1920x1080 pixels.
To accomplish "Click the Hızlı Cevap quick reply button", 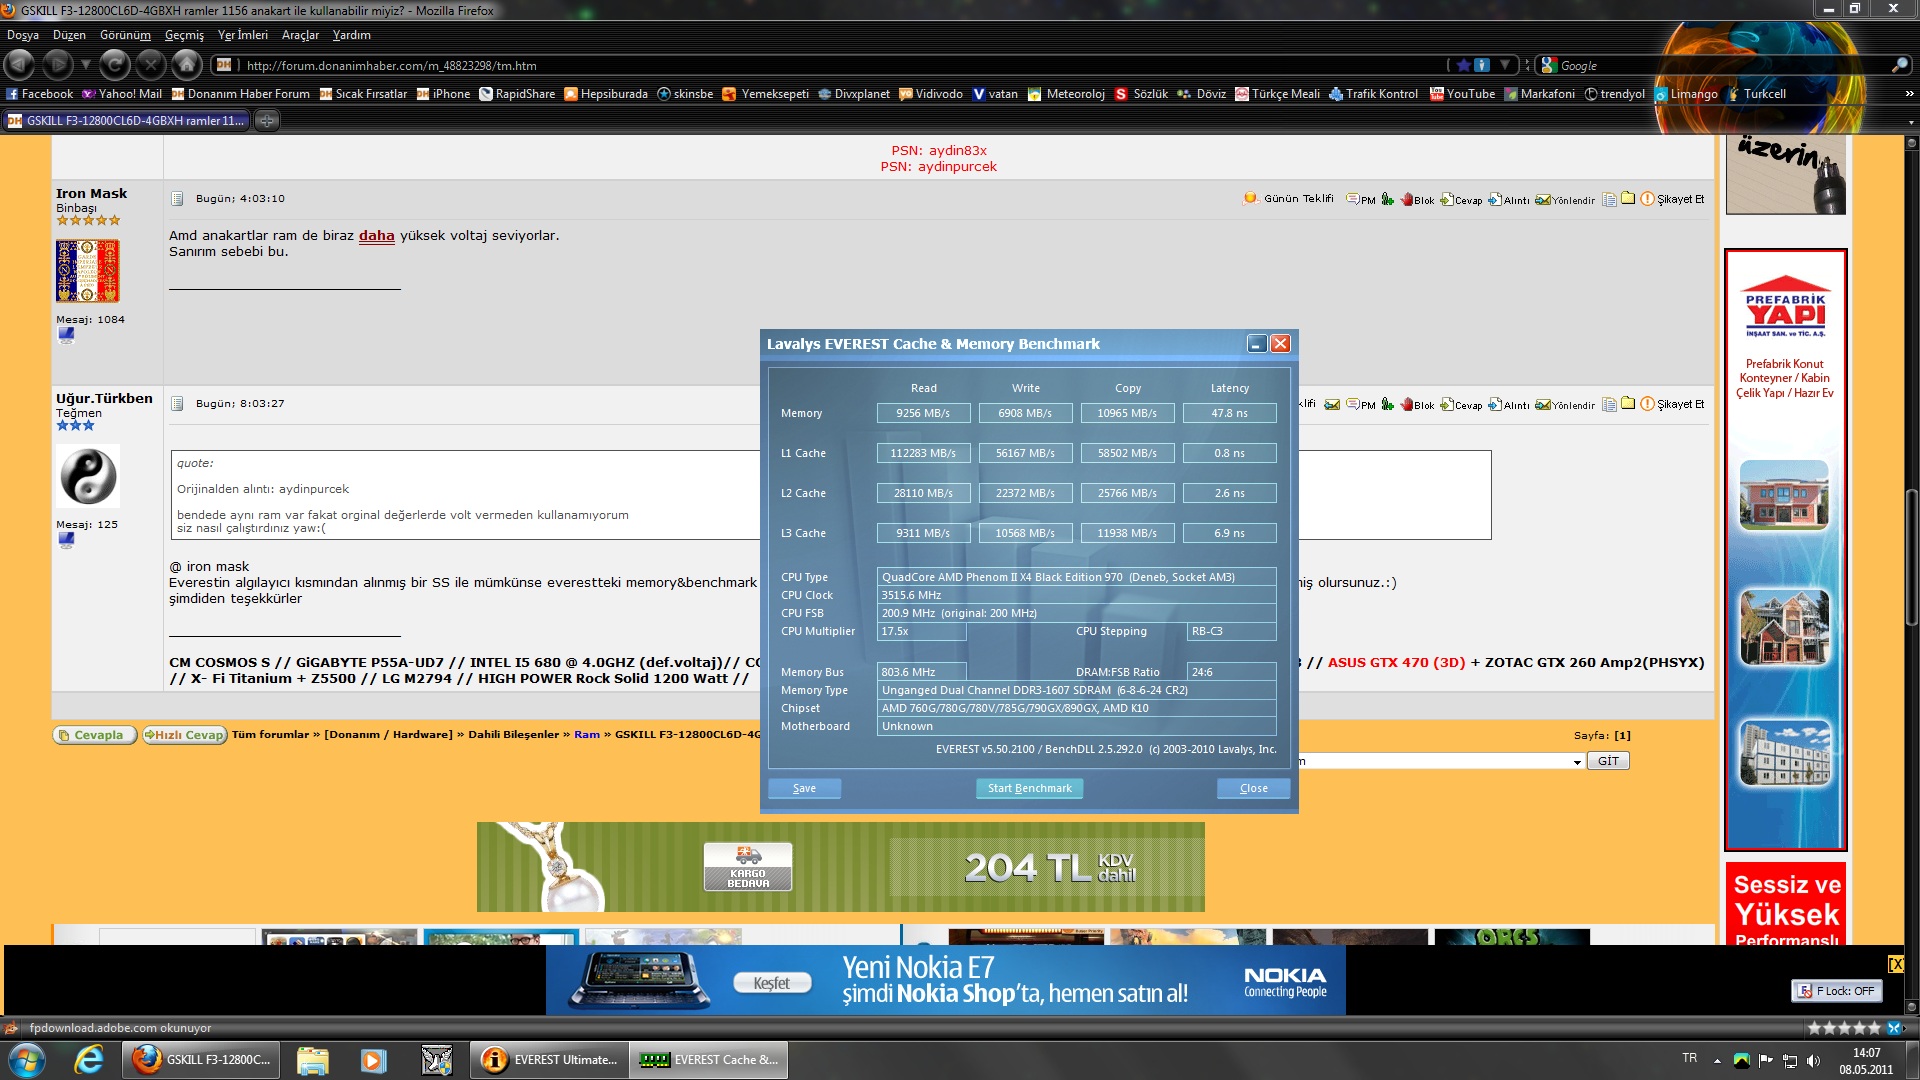I will point(185,735).
